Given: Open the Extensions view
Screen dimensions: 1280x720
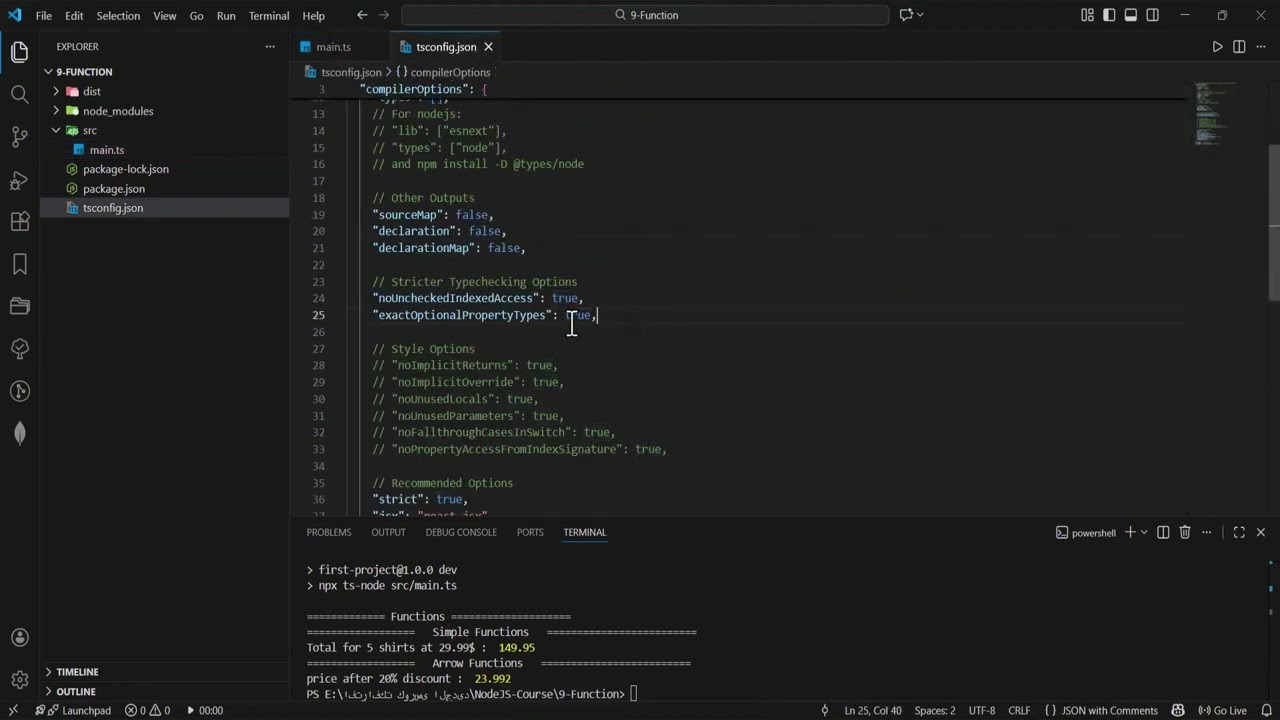Looking at the screenshot, I should coord(19,222).
